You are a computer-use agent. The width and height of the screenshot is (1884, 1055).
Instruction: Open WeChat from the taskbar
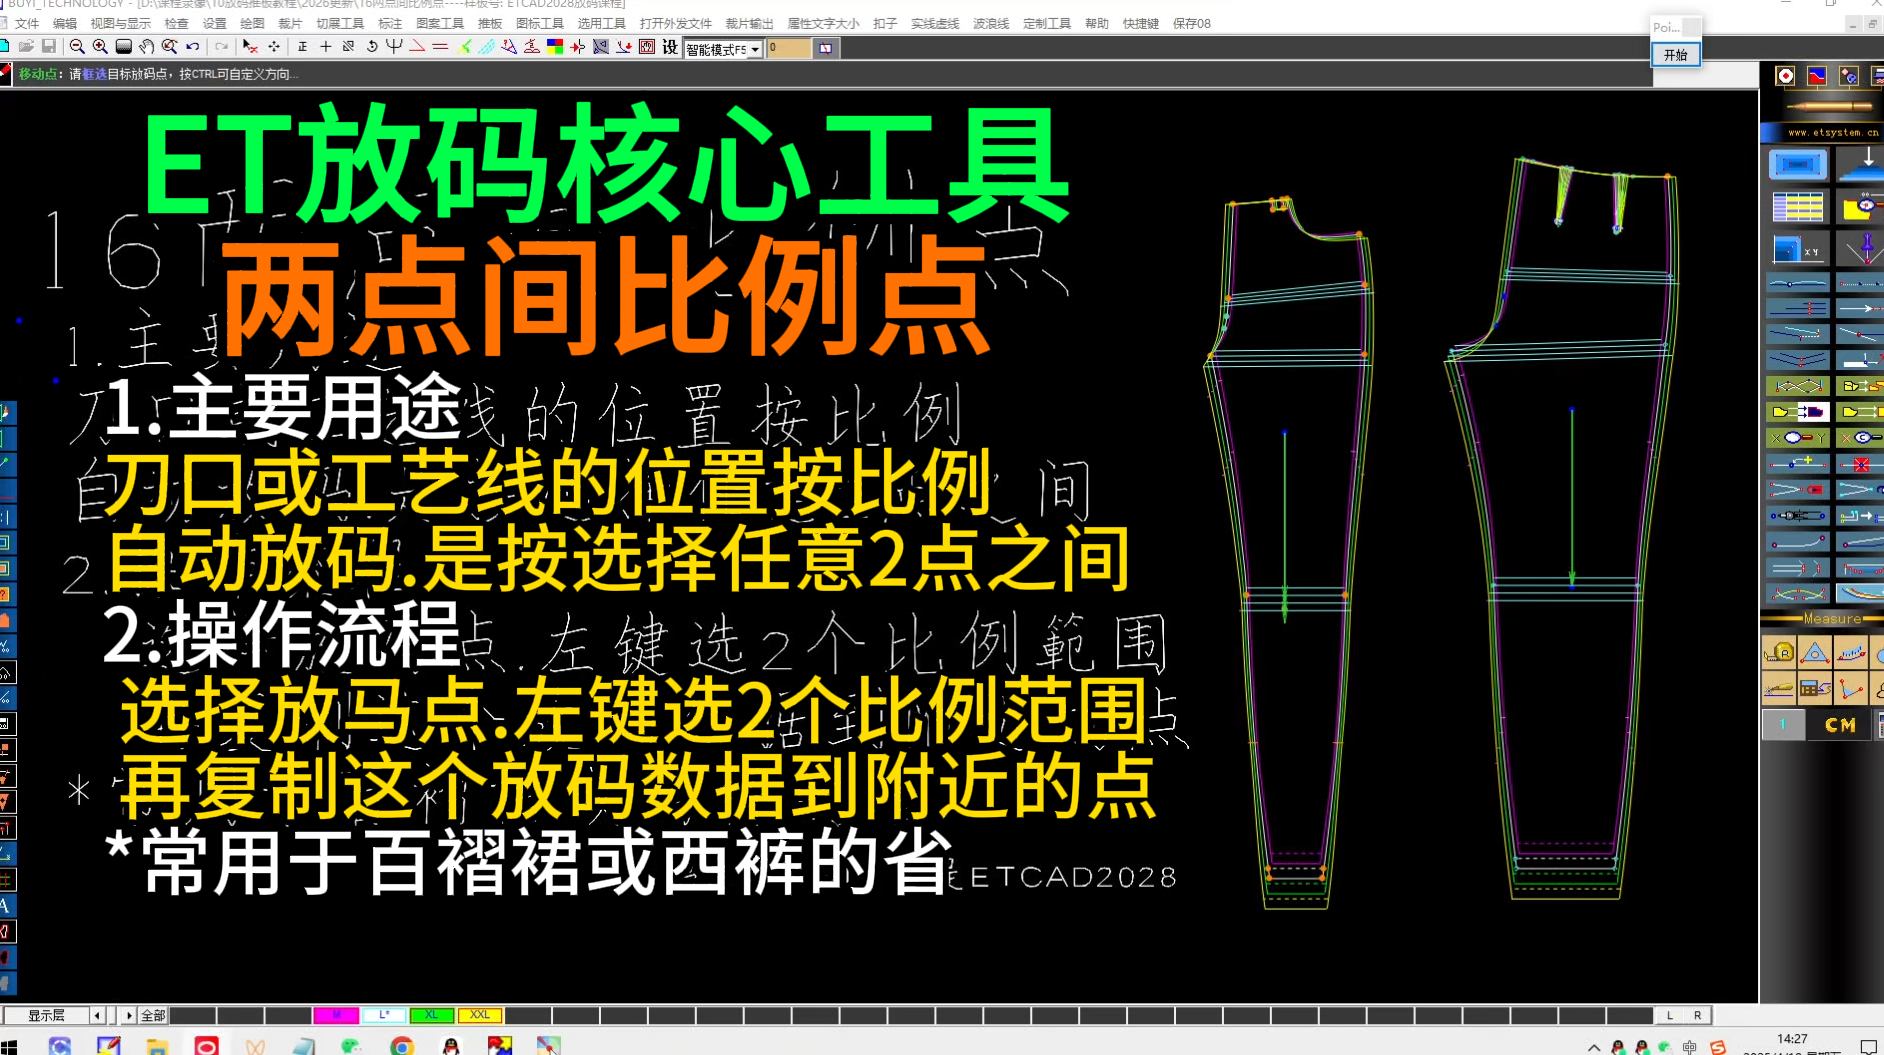tap(349, 1048)
